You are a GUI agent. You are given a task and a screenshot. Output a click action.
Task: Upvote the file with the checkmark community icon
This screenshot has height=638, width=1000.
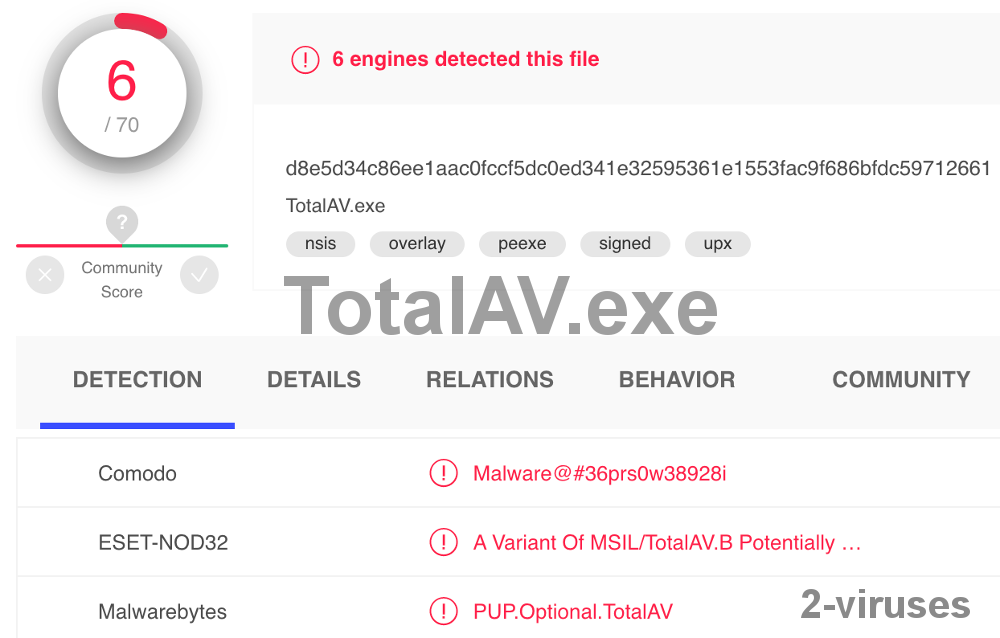coord(199,274)
